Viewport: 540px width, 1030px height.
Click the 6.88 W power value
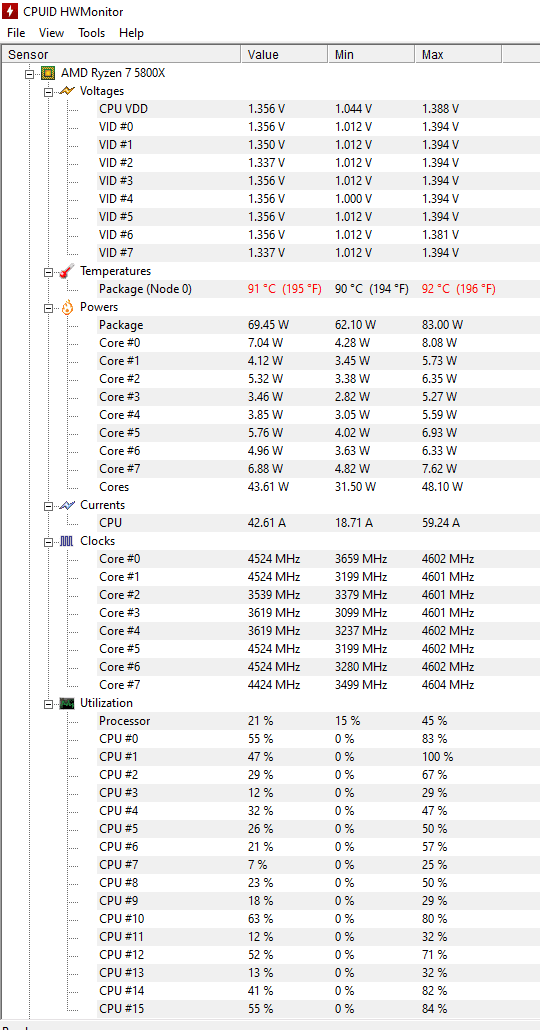click(x=265, y=469)
